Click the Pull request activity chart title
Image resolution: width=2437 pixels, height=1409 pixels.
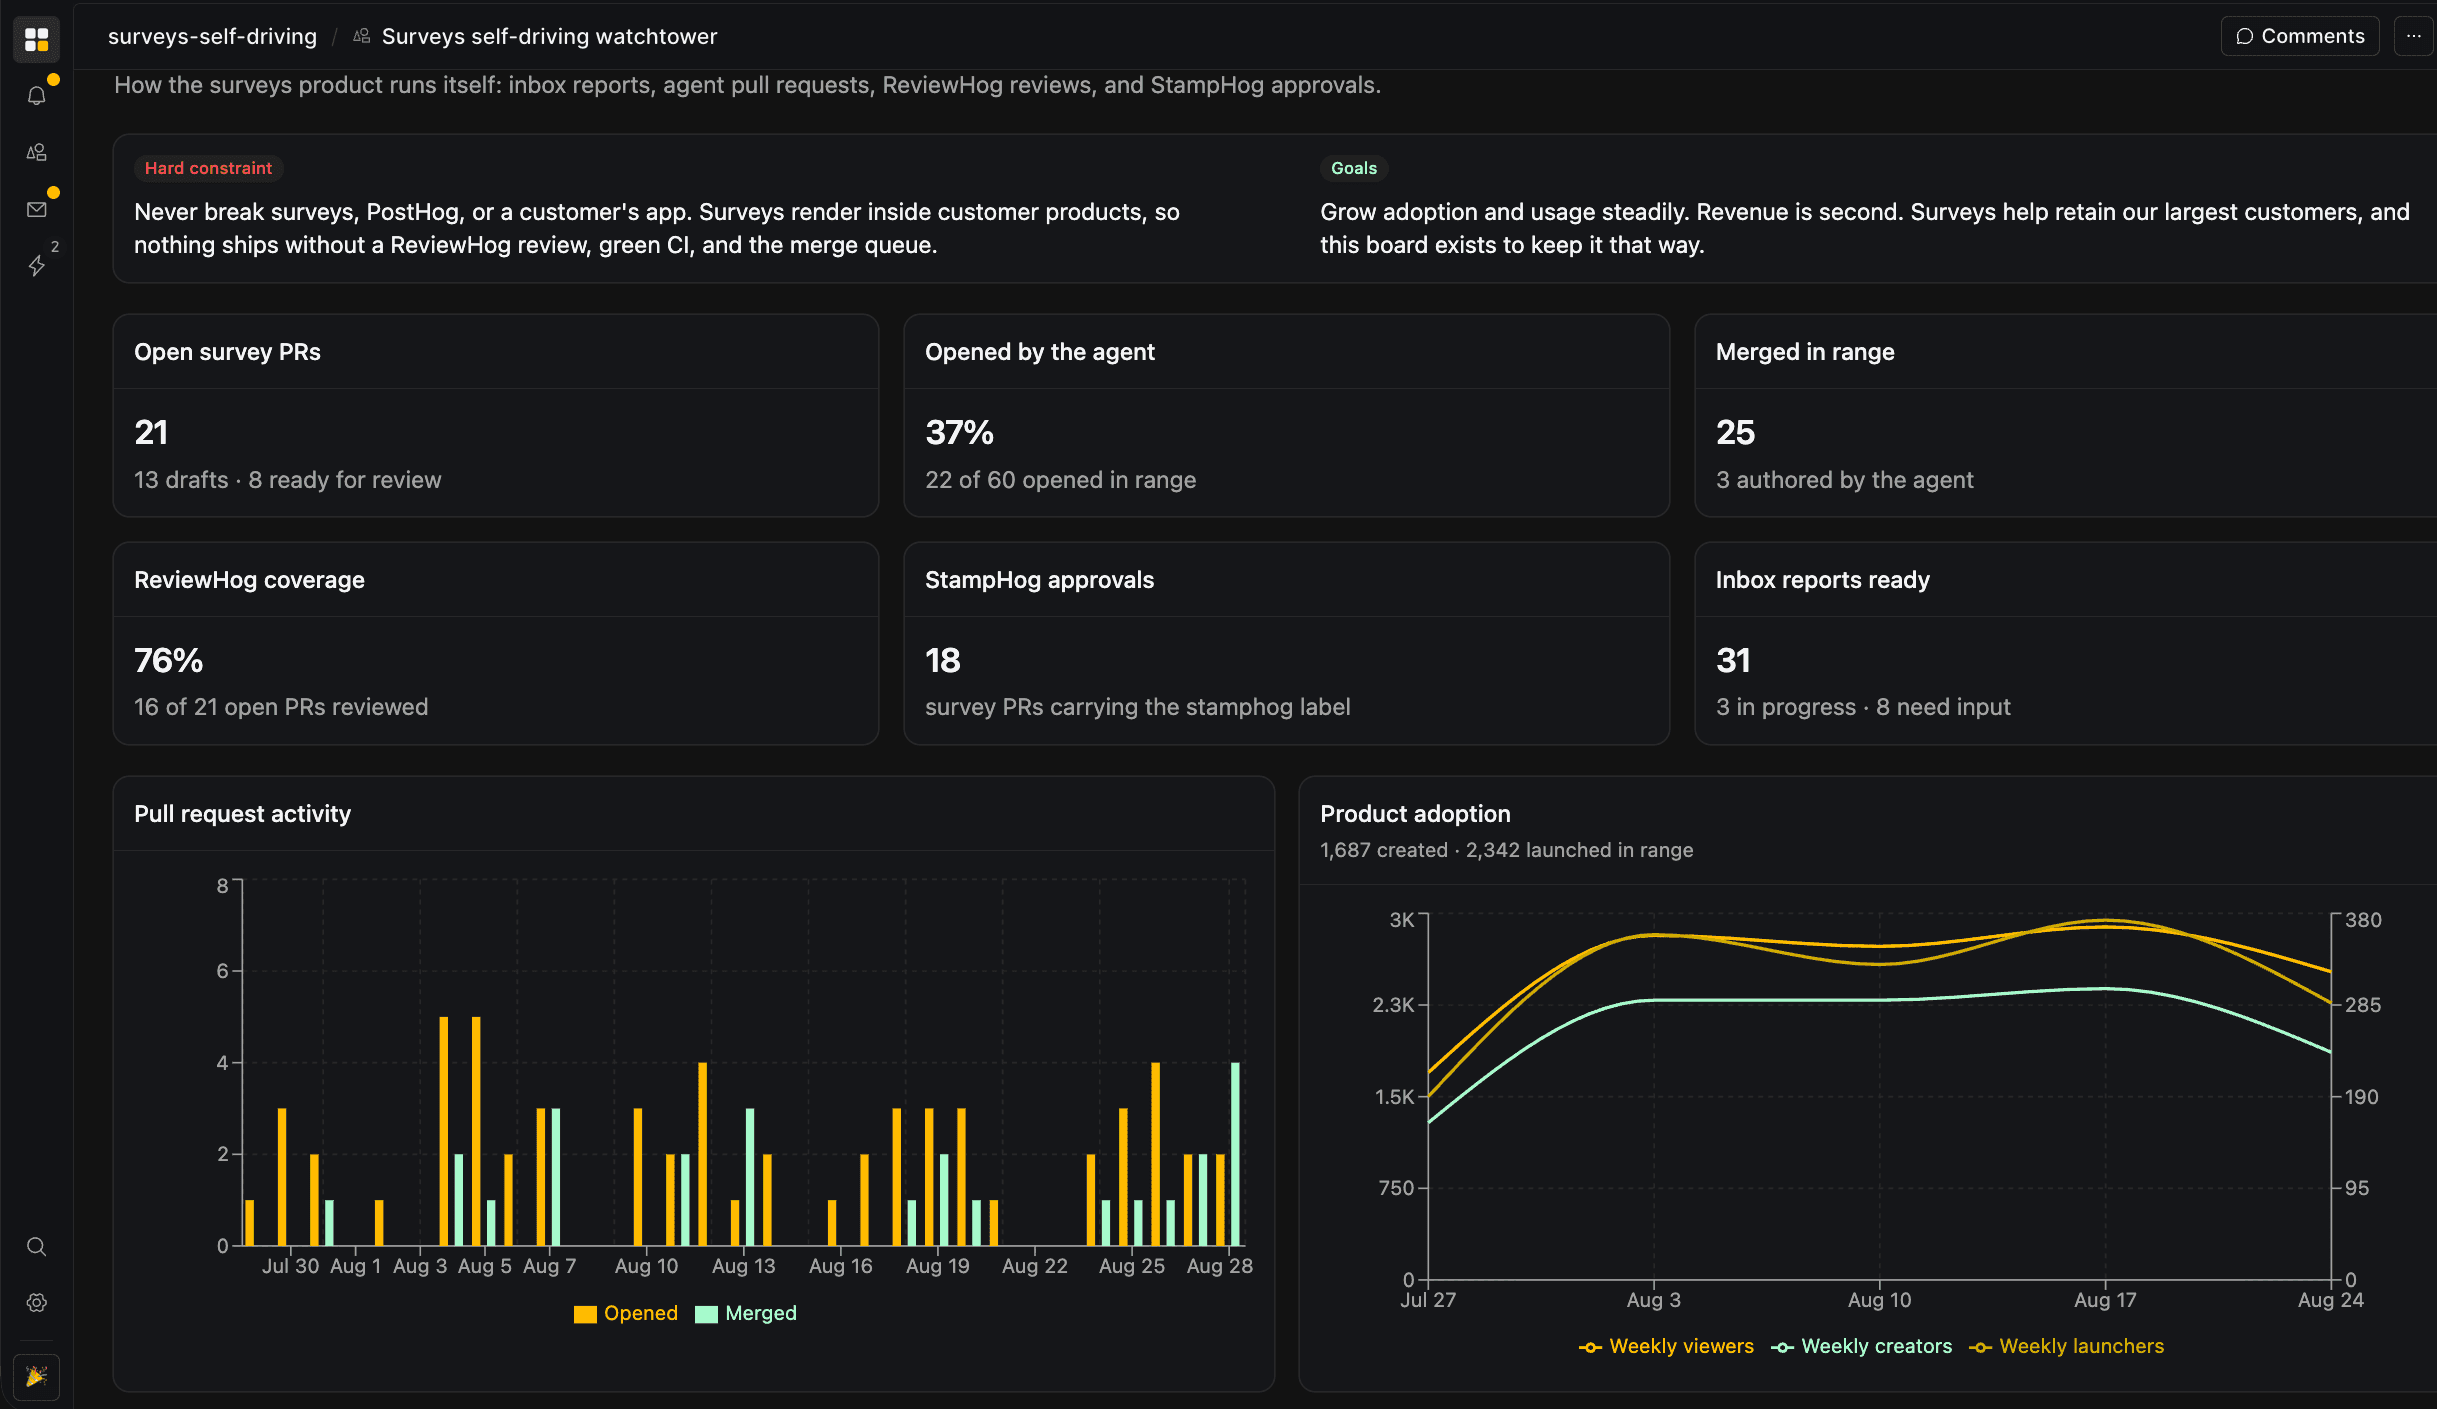pos(242,814)
